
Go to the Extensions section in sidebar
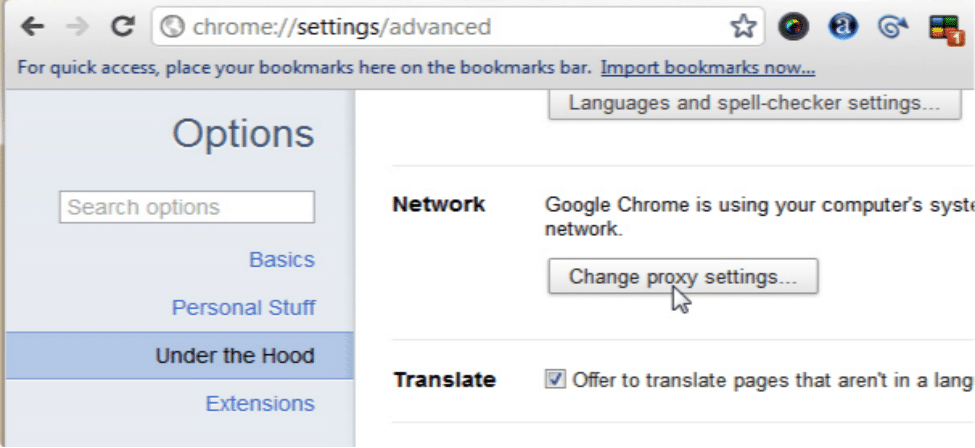pyautogui.click(x=260, y=404)
